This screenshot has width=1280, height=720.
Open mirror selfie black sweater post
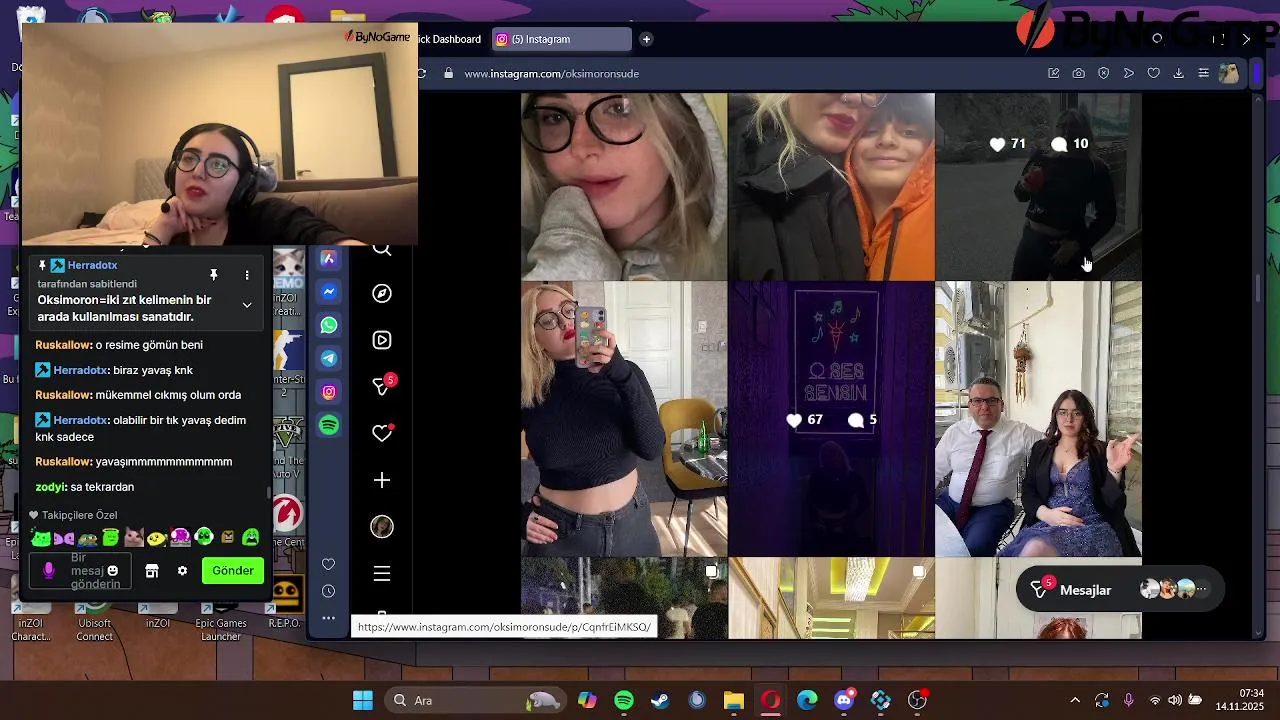pyautogui.click(x=624, y=419)
